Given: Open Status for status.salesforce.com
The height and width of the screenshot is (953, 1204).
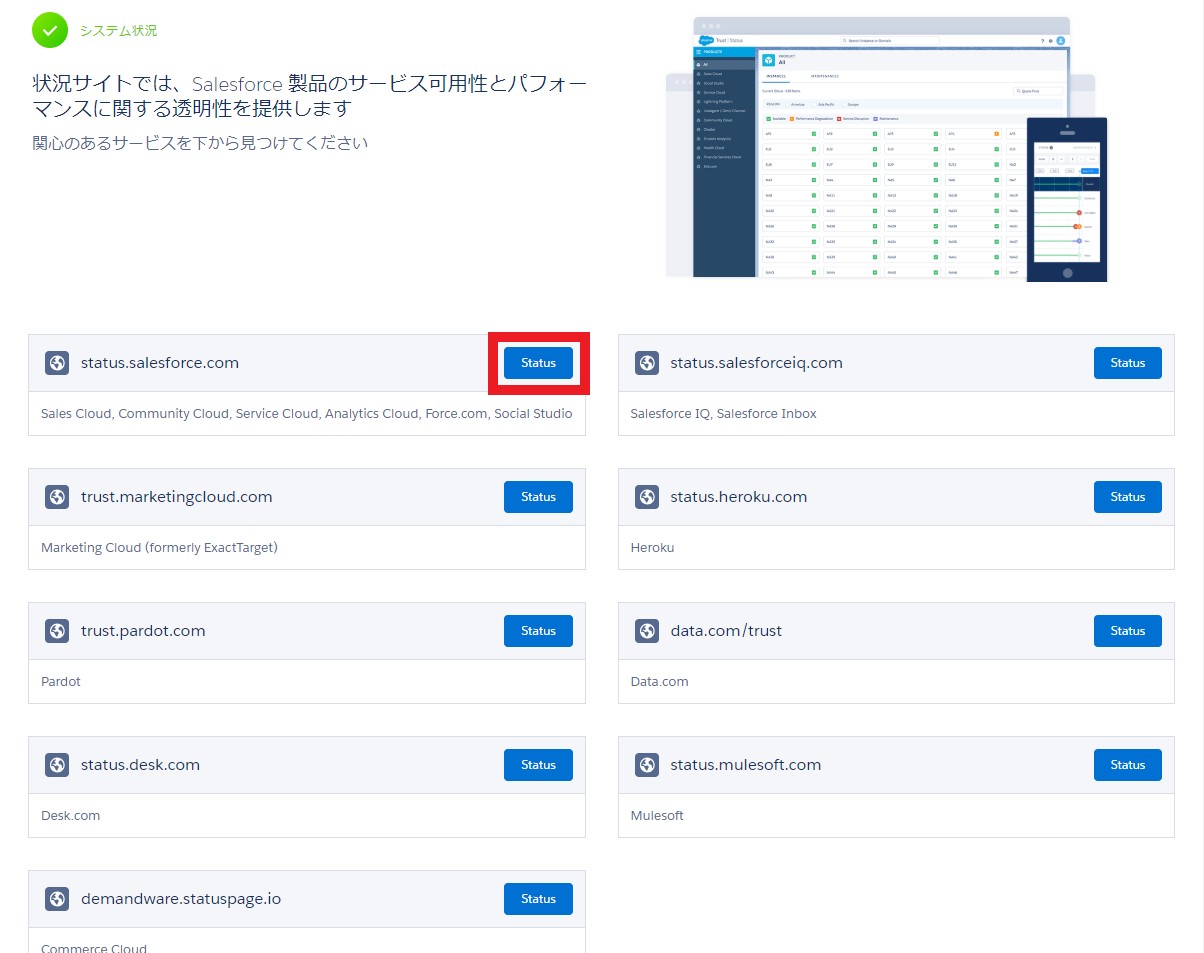Looking at the screenshot, I should coord(538,363).
